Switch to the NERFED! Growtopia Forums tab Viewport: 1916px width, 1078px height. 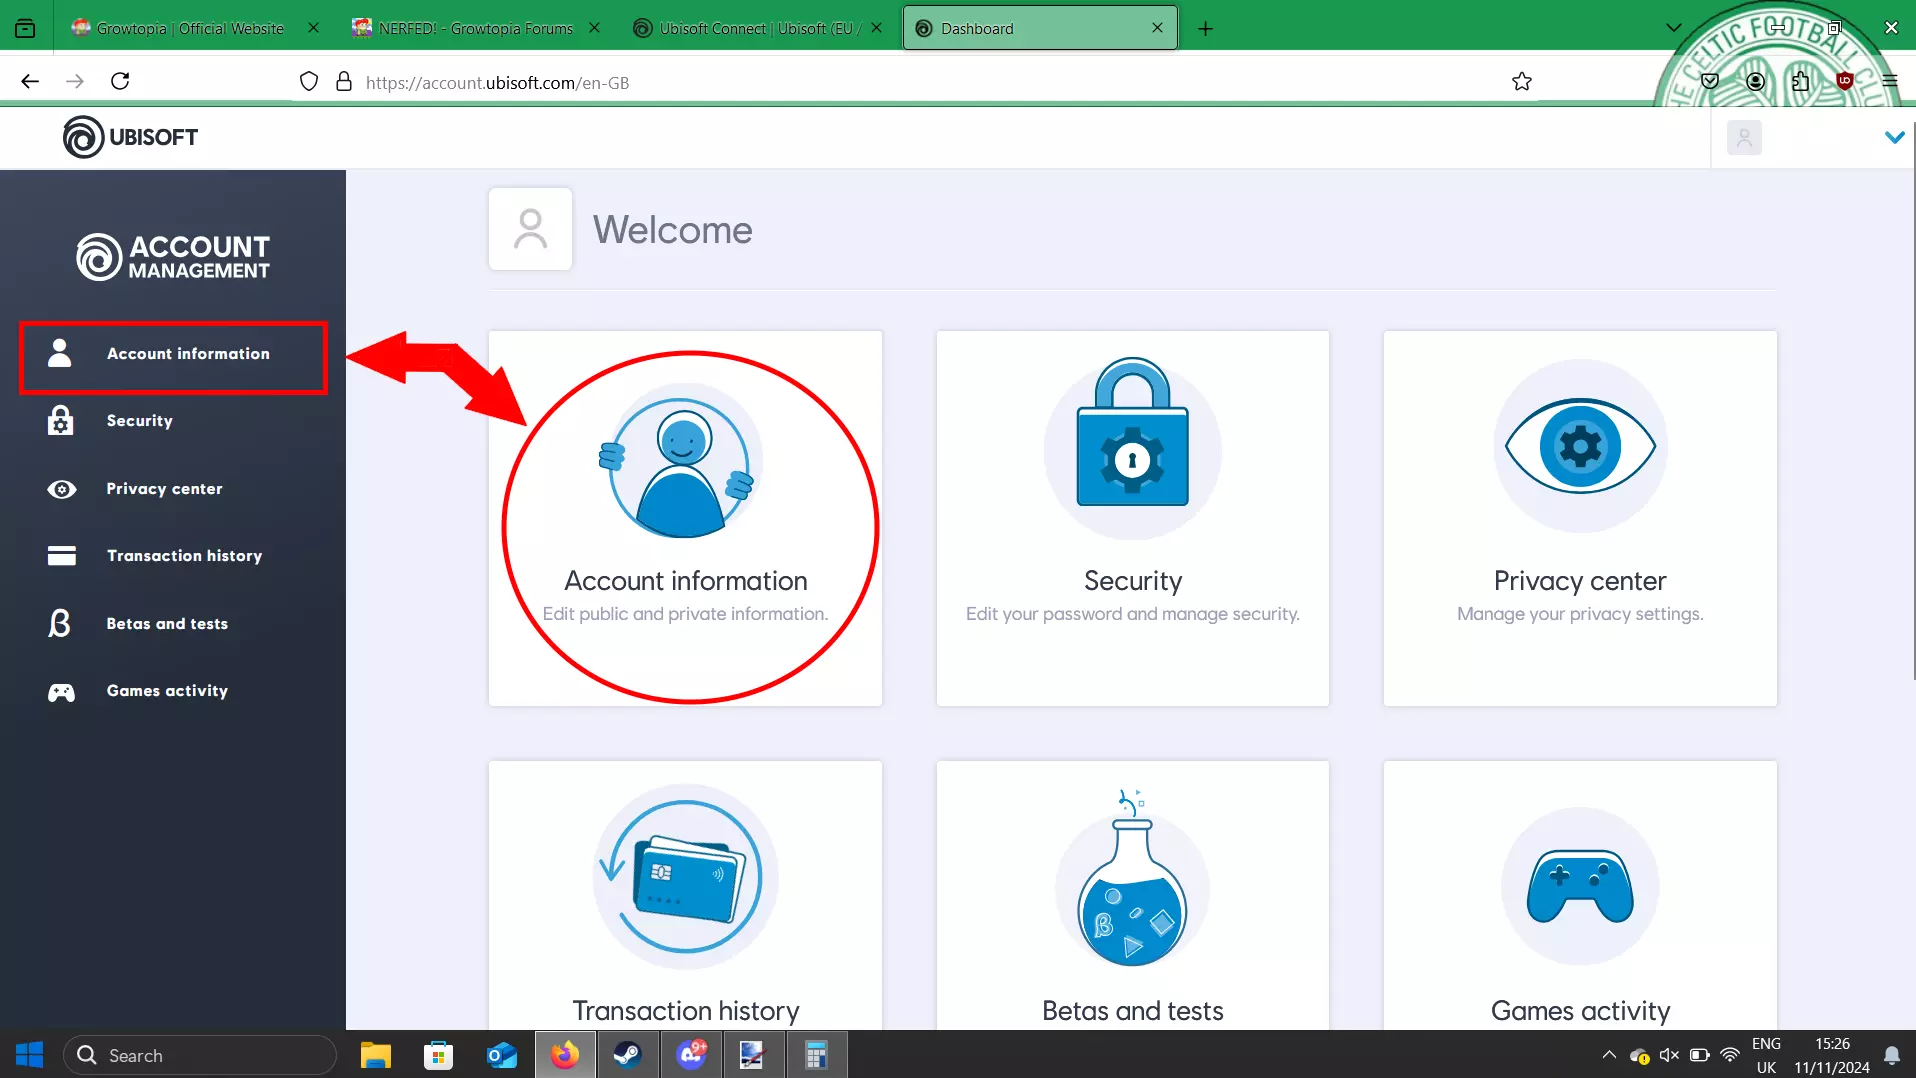click(476, 28)
